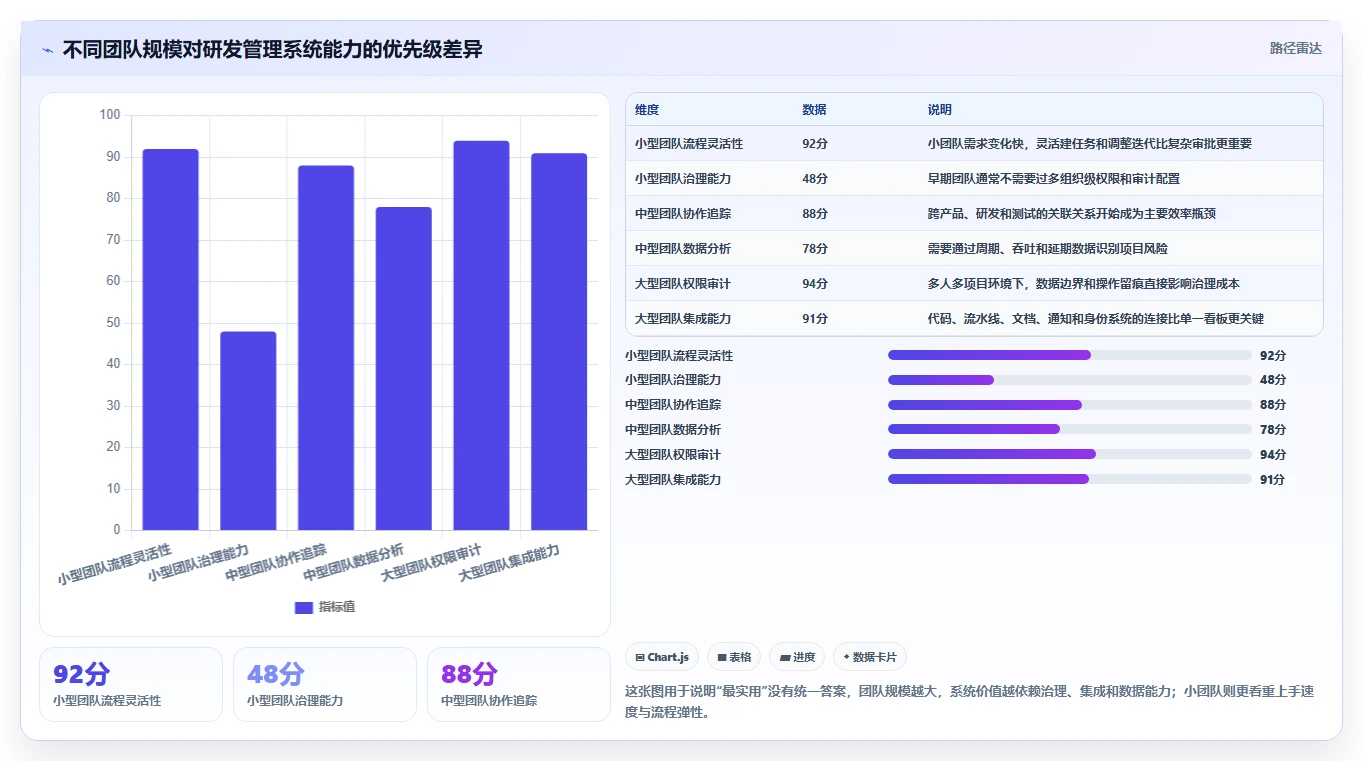Screen dimensions: 1363x761
Task: Click the table data cell 78分
Action: click(x=815, y=249)
